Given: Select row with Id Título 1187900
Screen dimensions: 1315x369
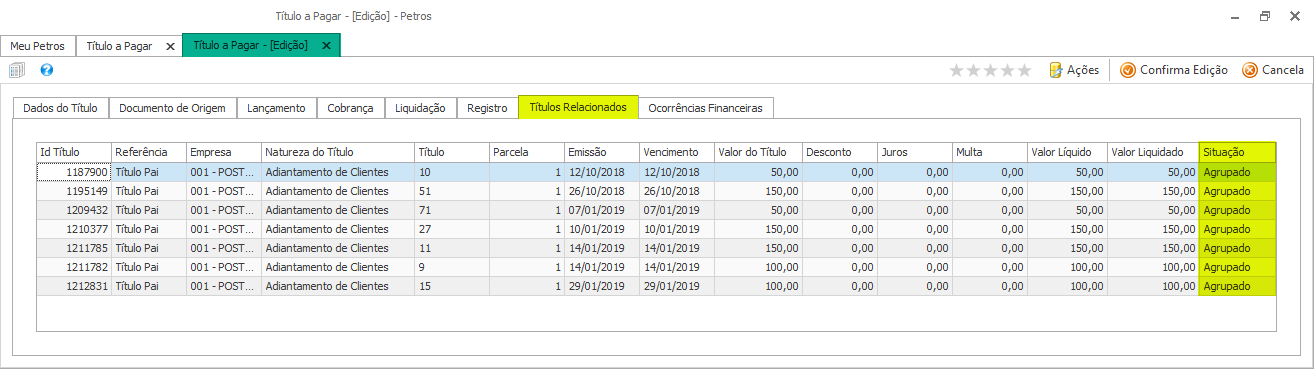Looking at the screenshot, I should (656, 172).
